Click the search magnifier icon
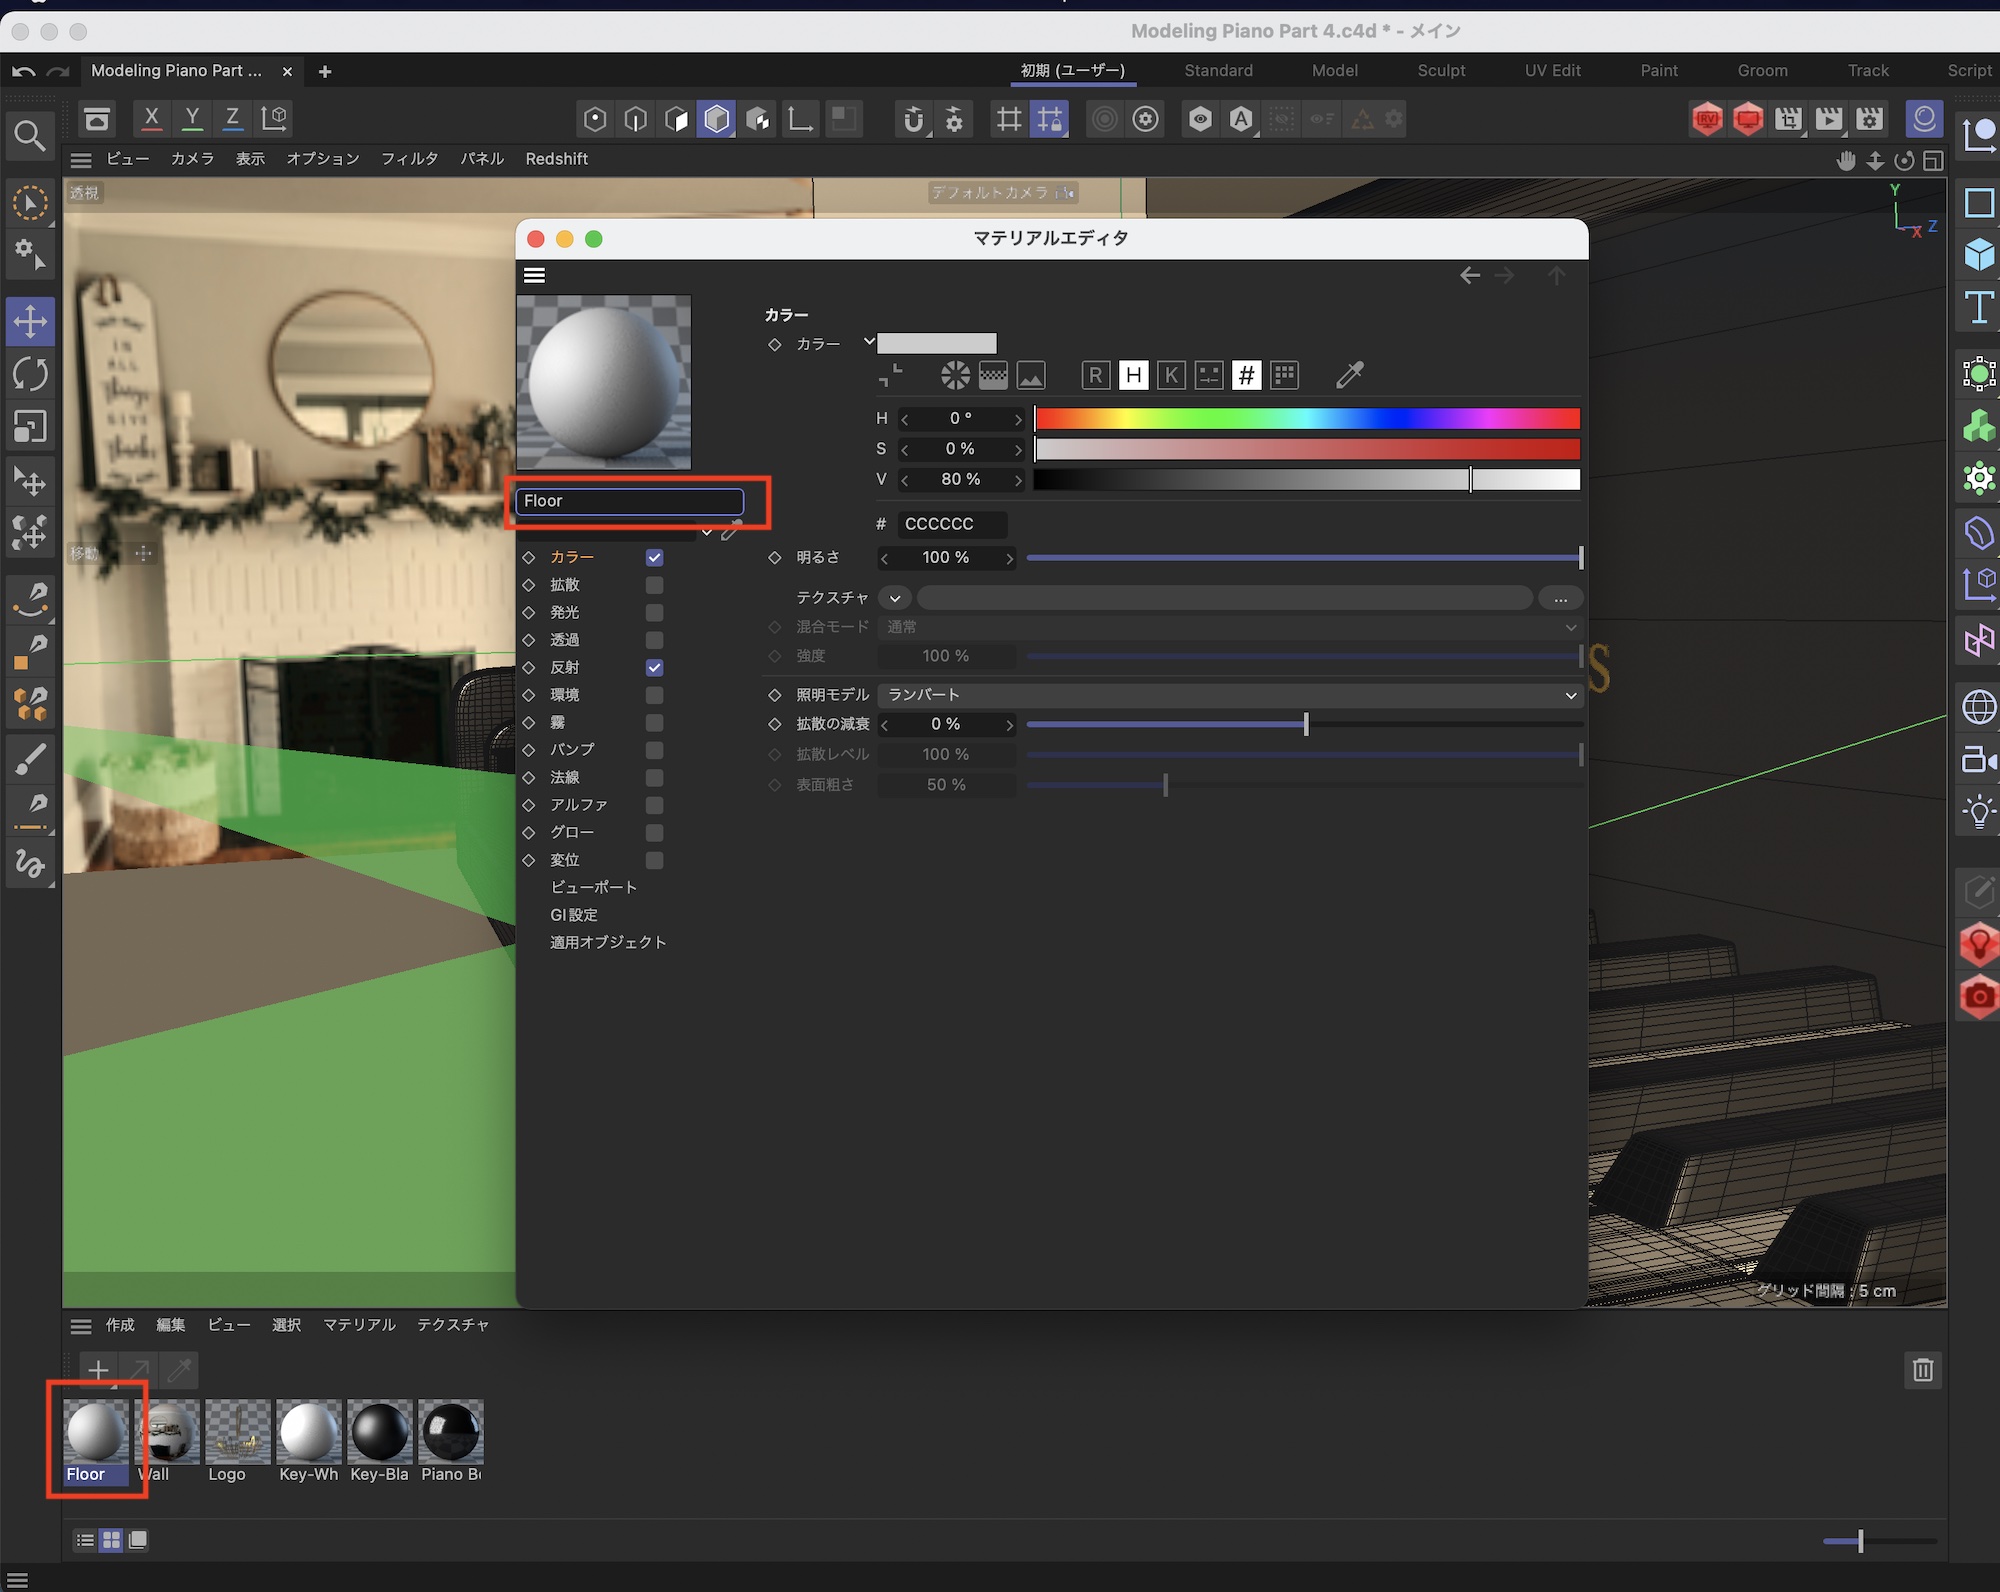The width and height of the screenshot is (2000, 1592). [29, 135]
